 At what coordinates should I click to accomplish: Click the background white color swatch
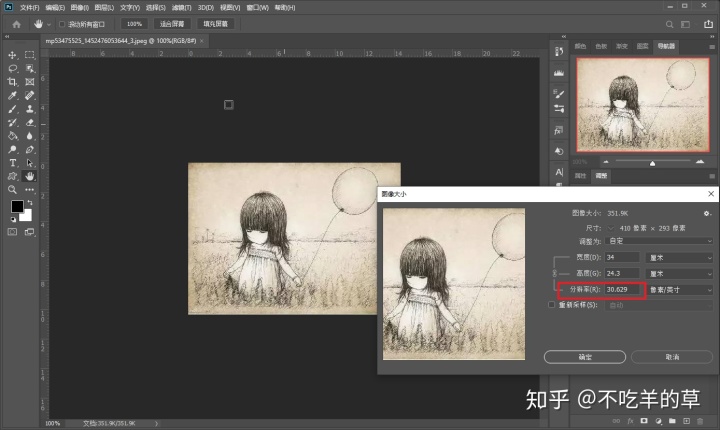click(27, 216)
